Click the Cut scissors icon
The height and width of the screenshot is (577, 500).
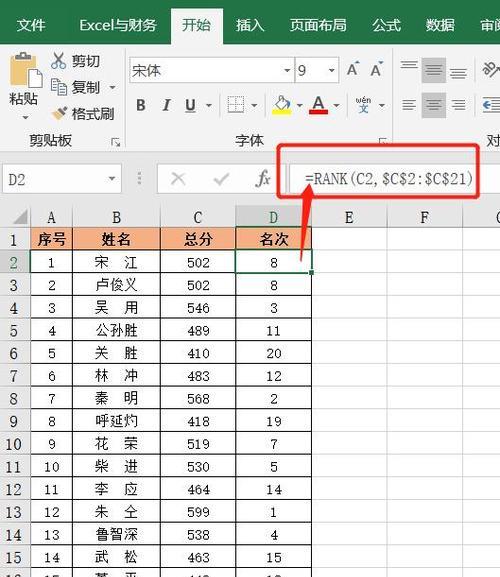(58, 61)
